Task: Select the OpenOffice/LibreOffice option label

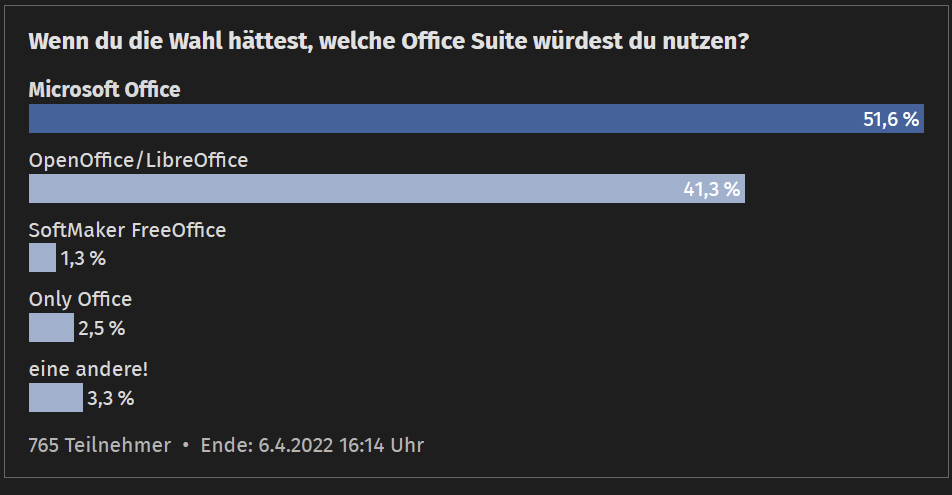Action: click(138, 160)
